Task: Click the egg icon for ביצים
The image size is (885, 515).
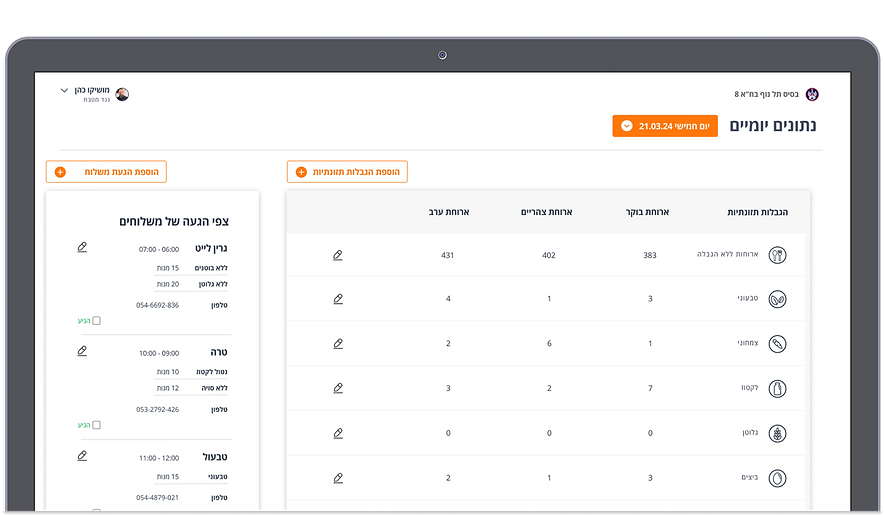Action: [777, 478]
